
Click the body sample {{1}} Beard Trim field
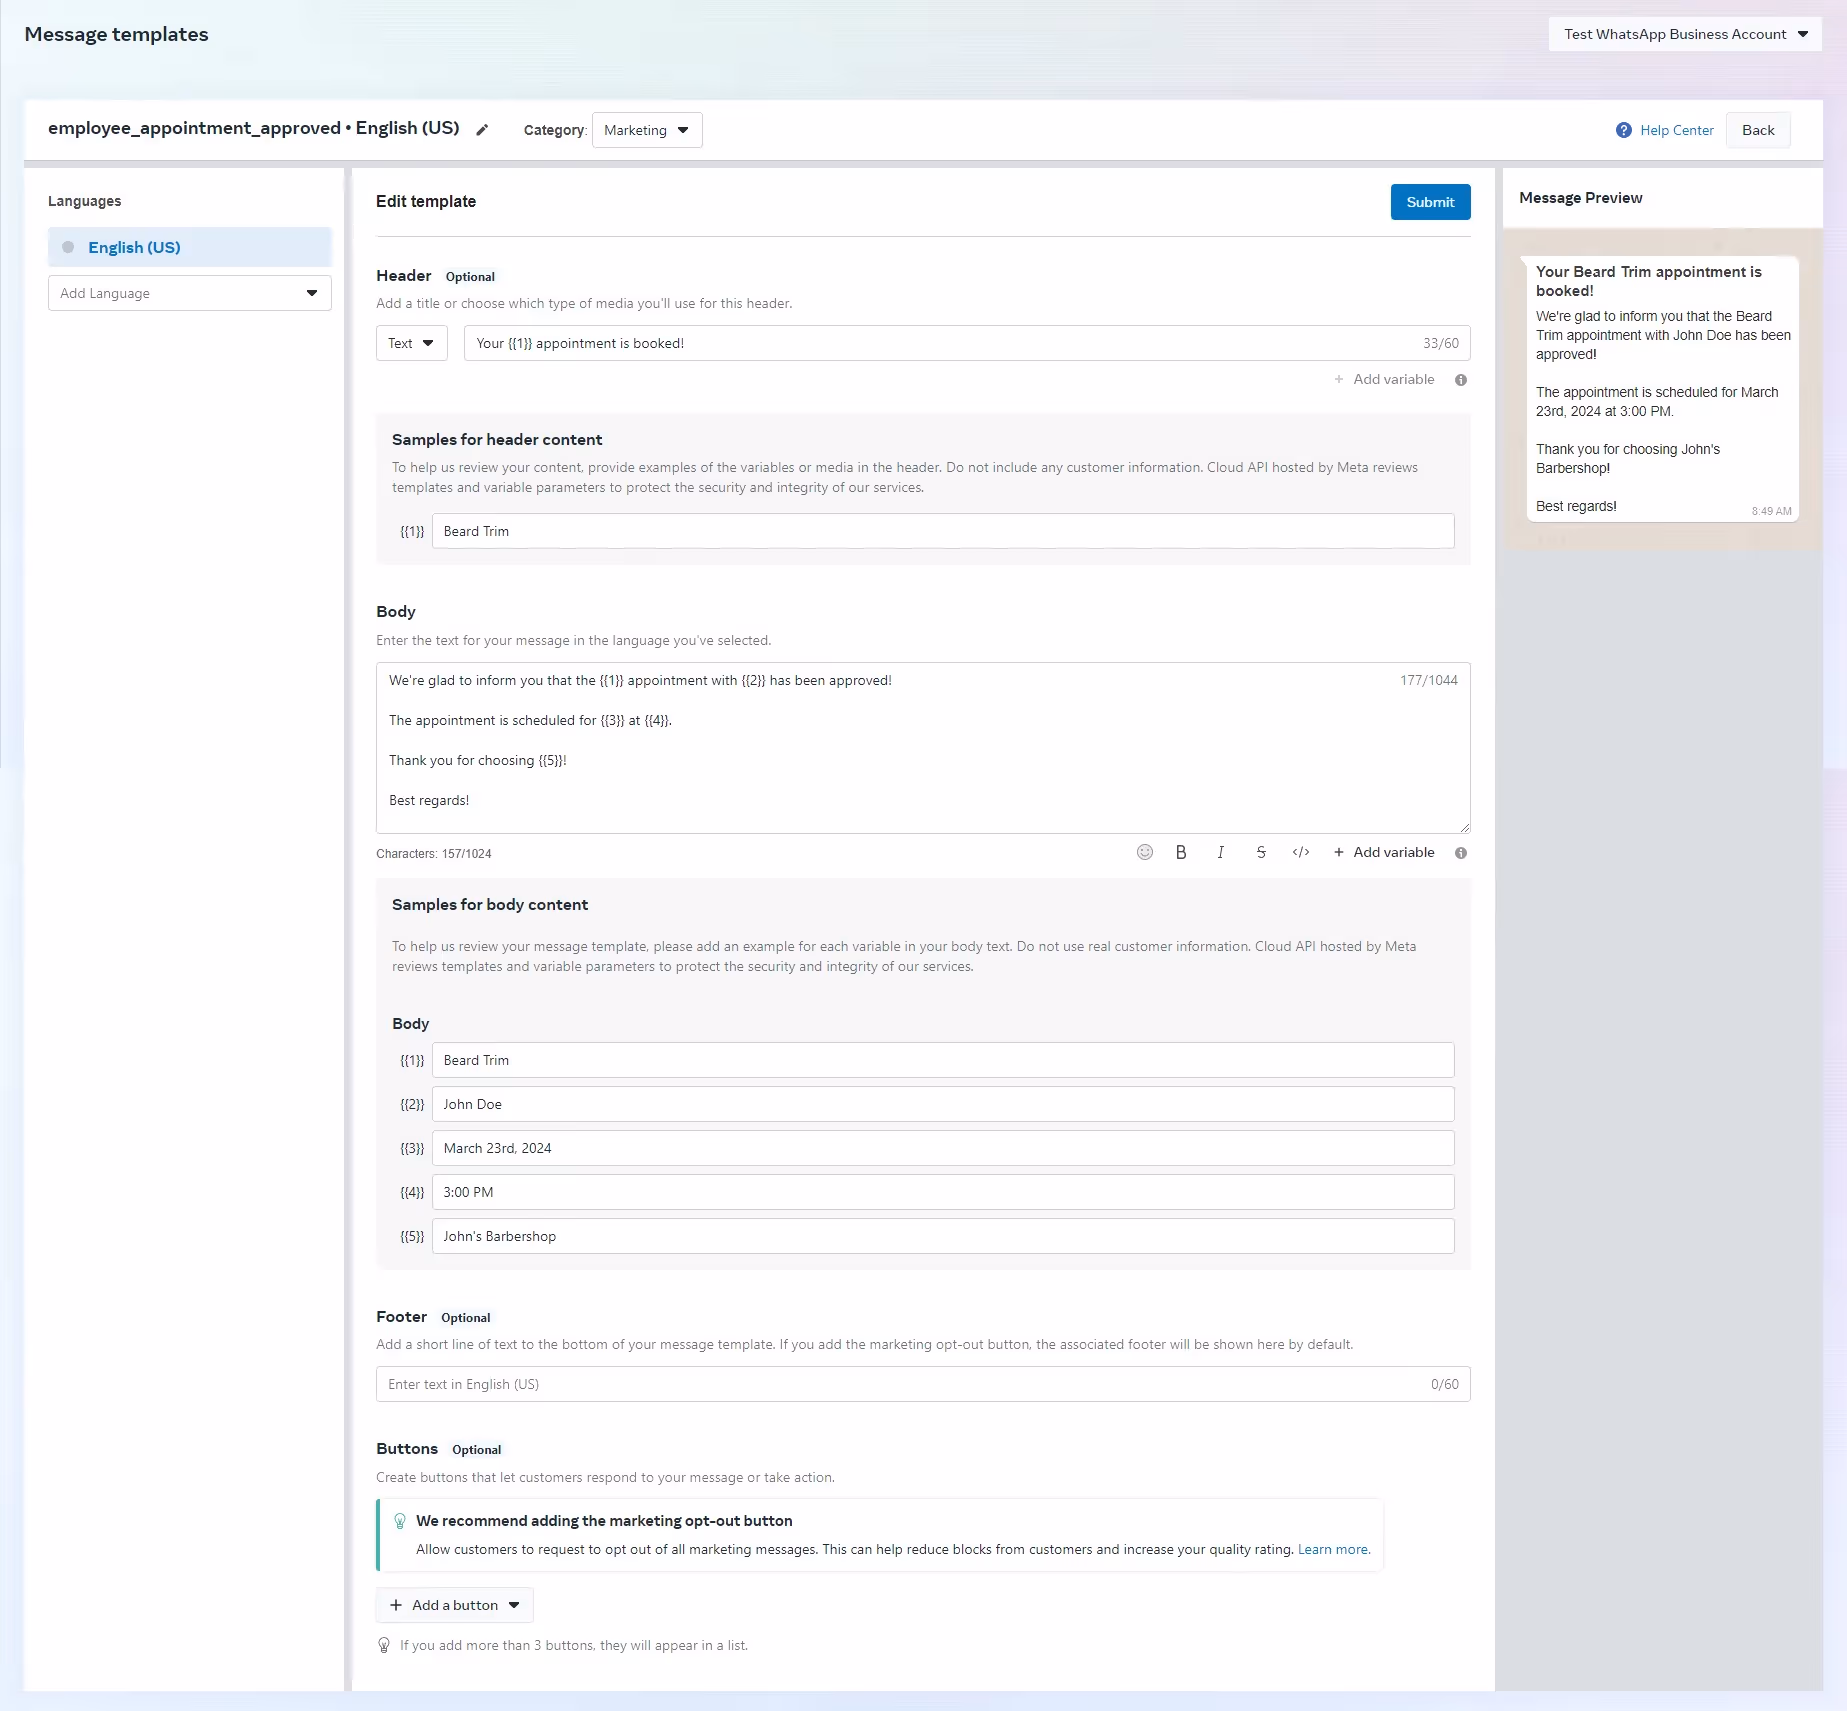943,1060
